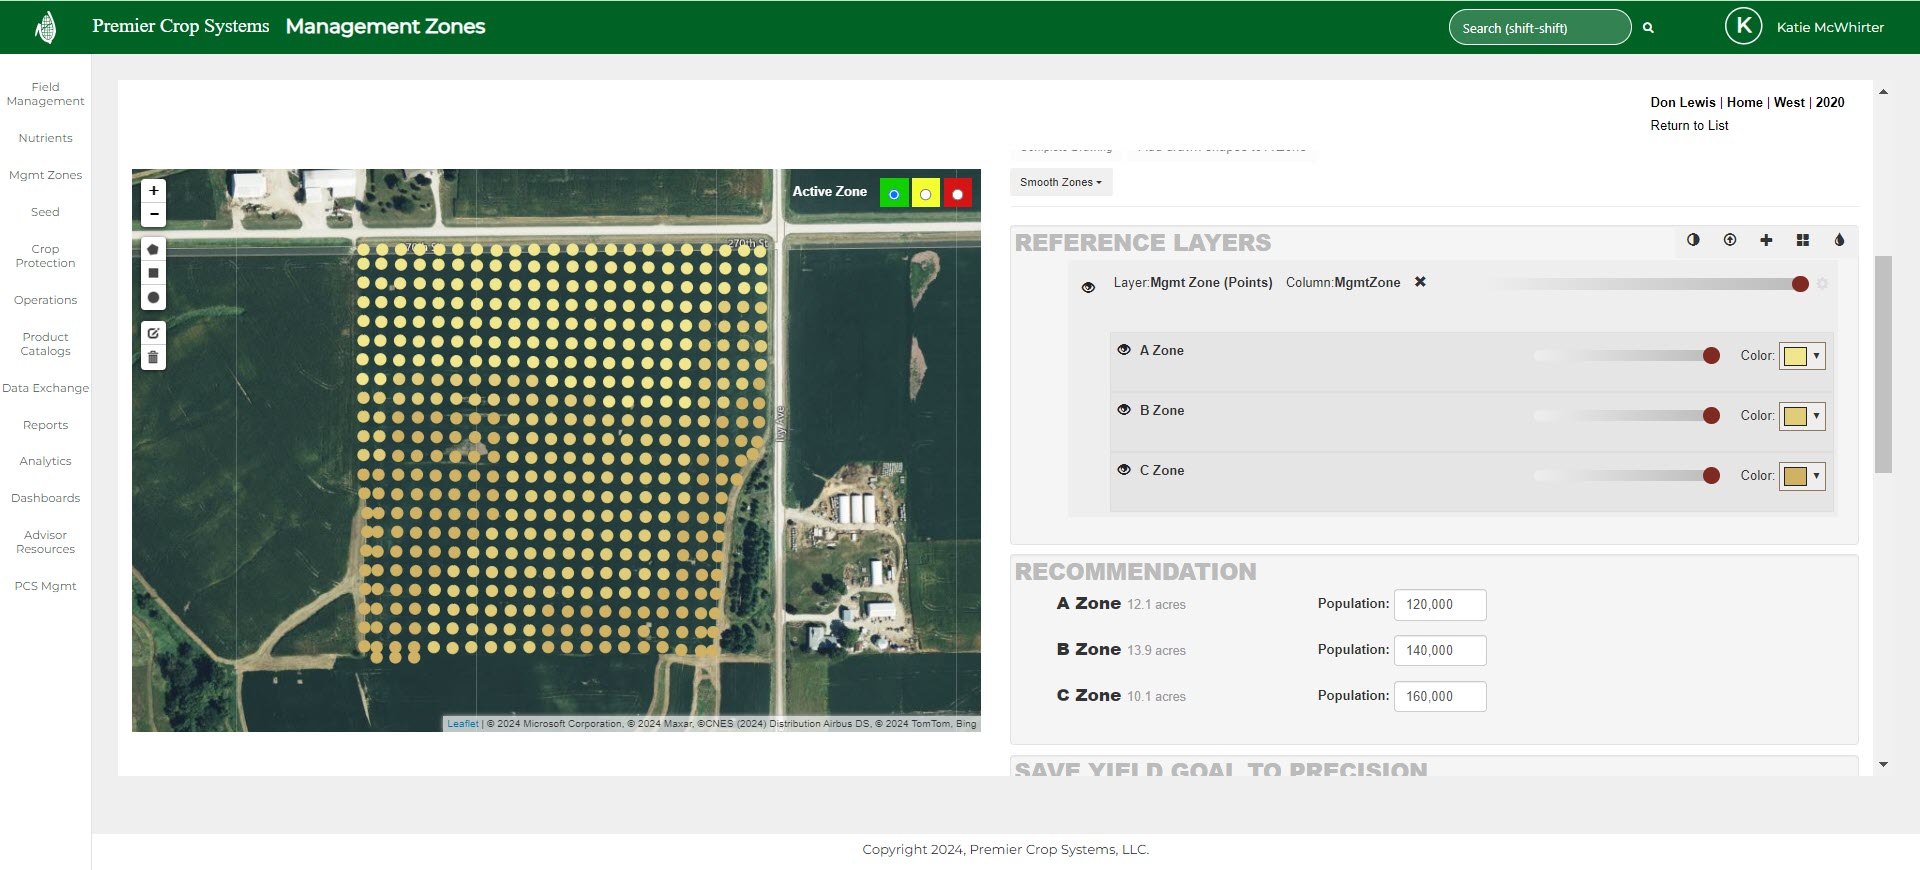
Task: Select the red Active Zone radio button
Action: (x=957, y=194)
